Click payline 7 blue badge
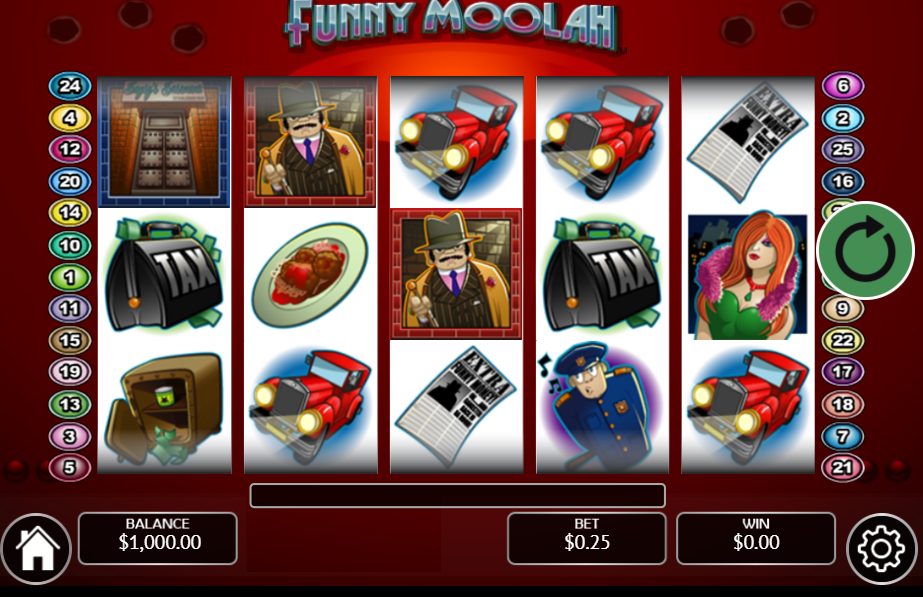 click(x=843, y=436)
